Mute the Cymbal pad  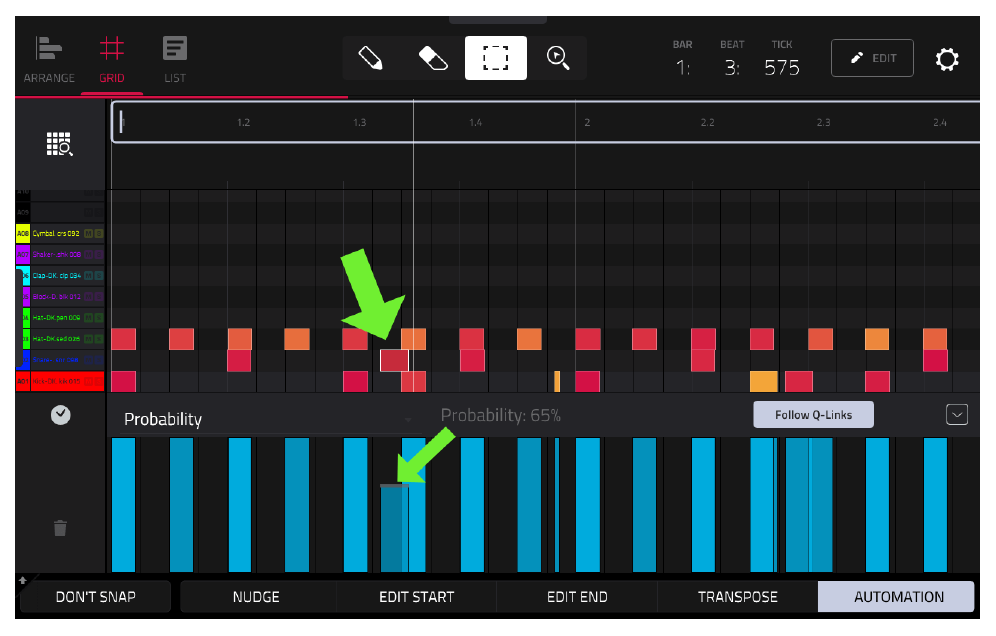point(89,233)
